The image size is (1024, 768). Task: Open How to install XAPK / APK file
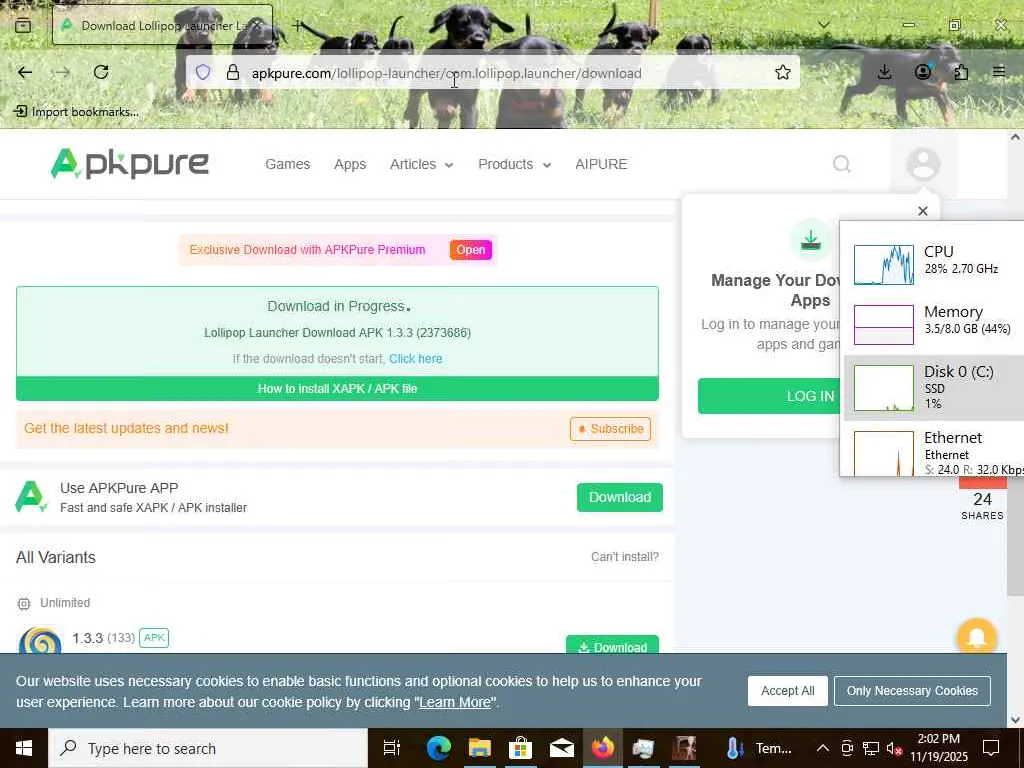tap(337, 389)
